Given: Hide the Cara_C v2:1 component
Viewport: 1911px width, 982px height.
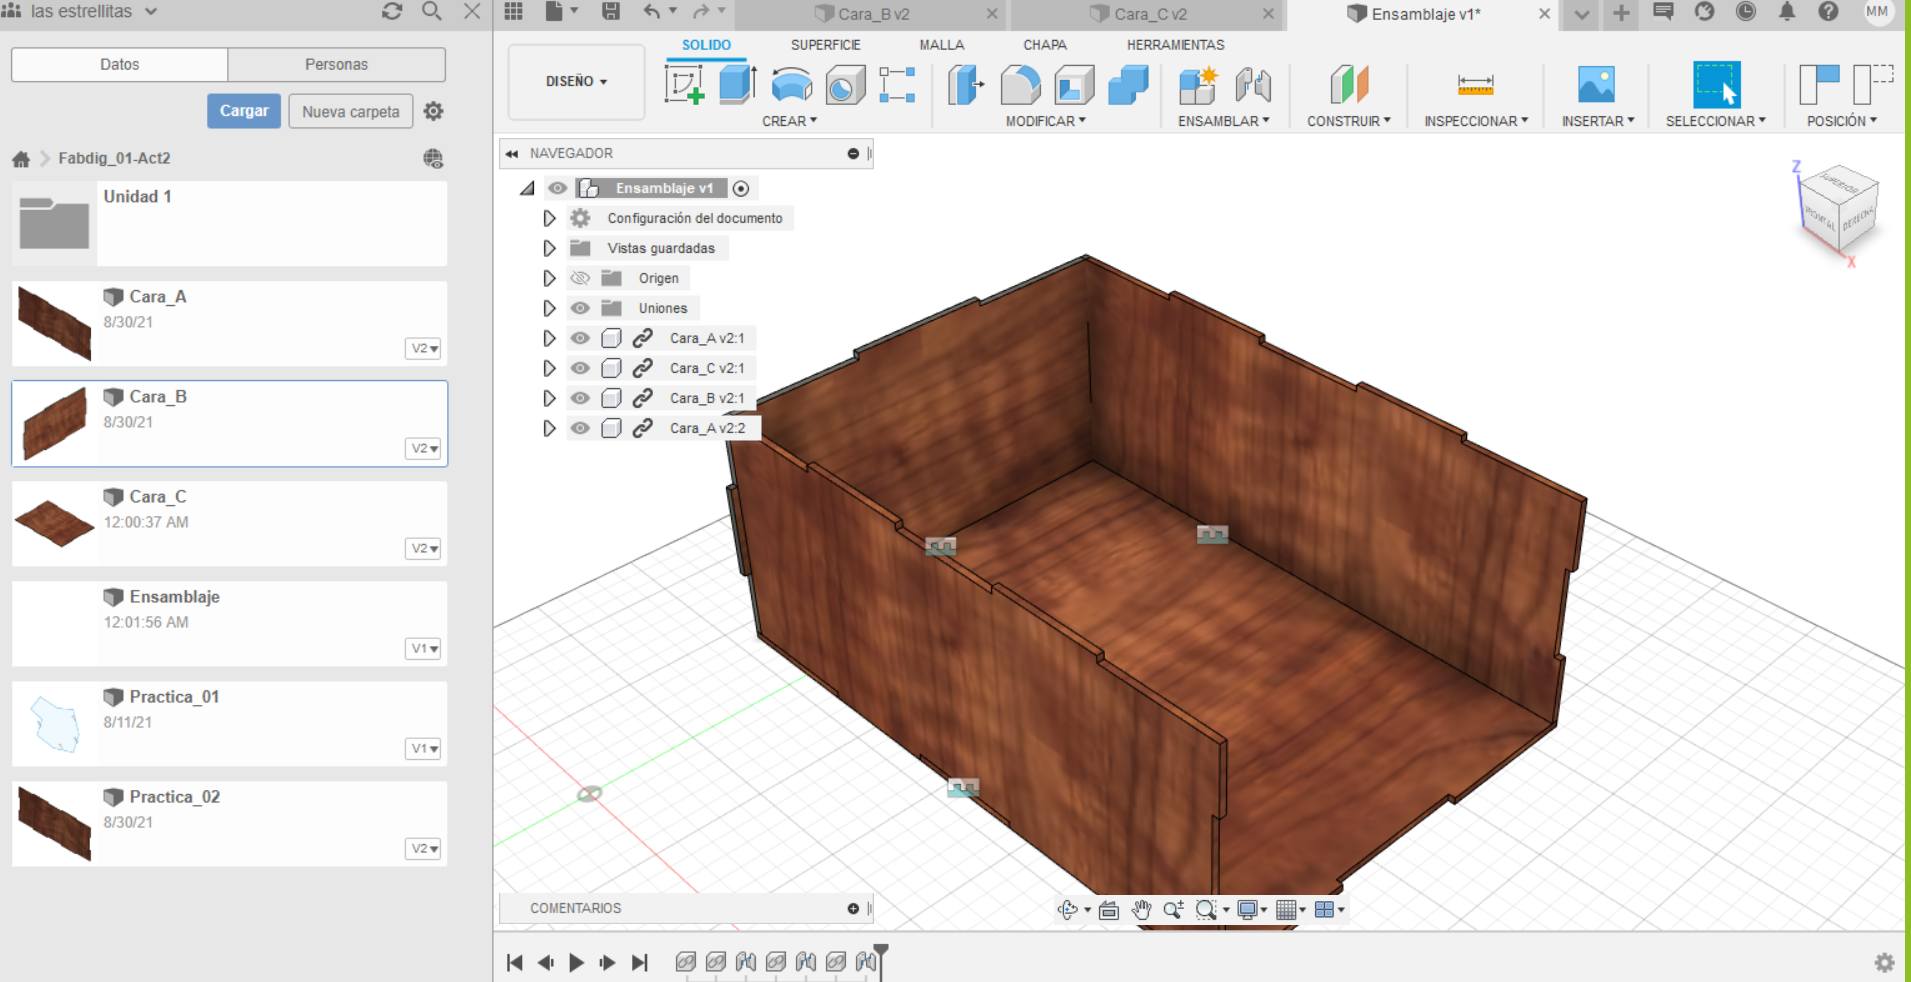Looking at the screenshot, I should [580, 368].
